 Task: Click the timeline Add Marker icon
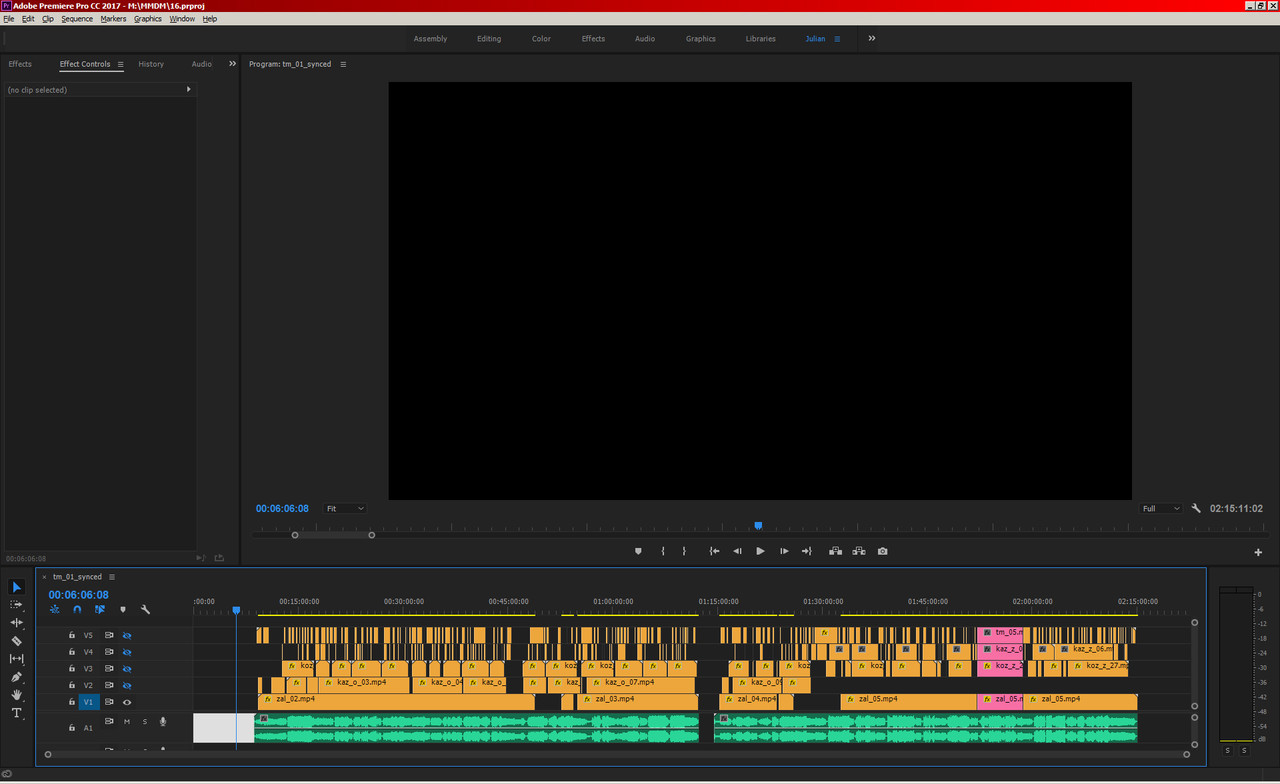pyautogui.click(x=123, y=609)
